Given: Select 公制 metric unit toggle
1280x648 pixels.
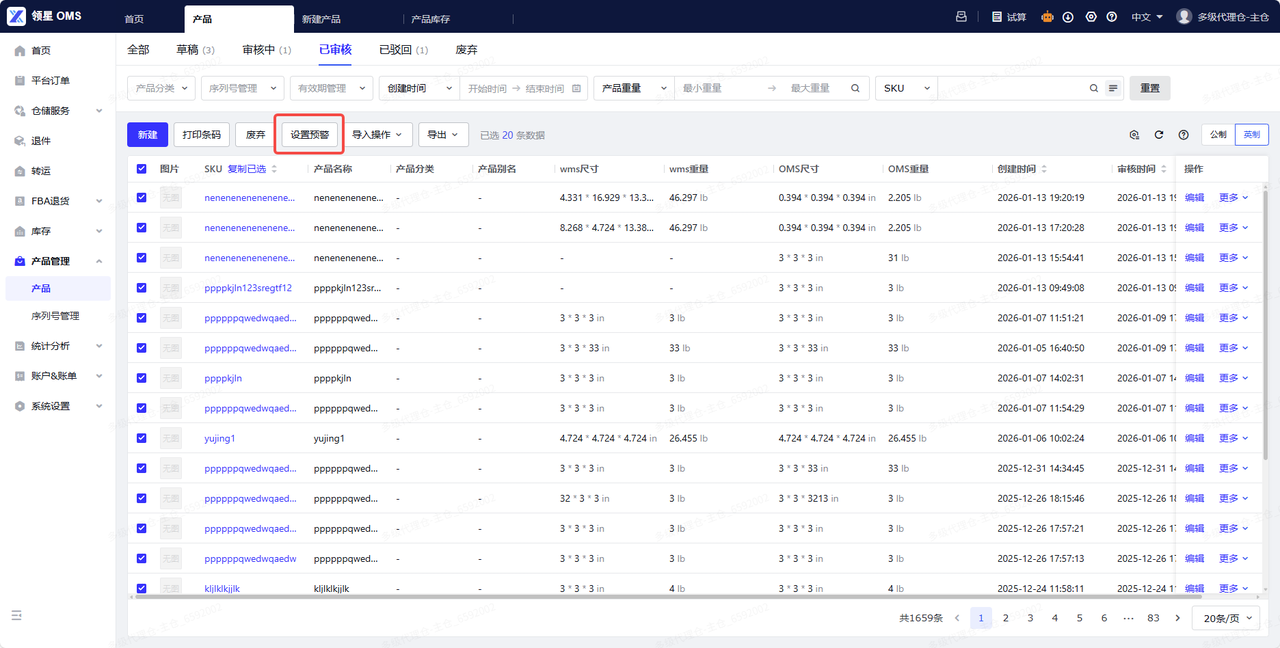Looking at the screenshot, I should 1217,135.
